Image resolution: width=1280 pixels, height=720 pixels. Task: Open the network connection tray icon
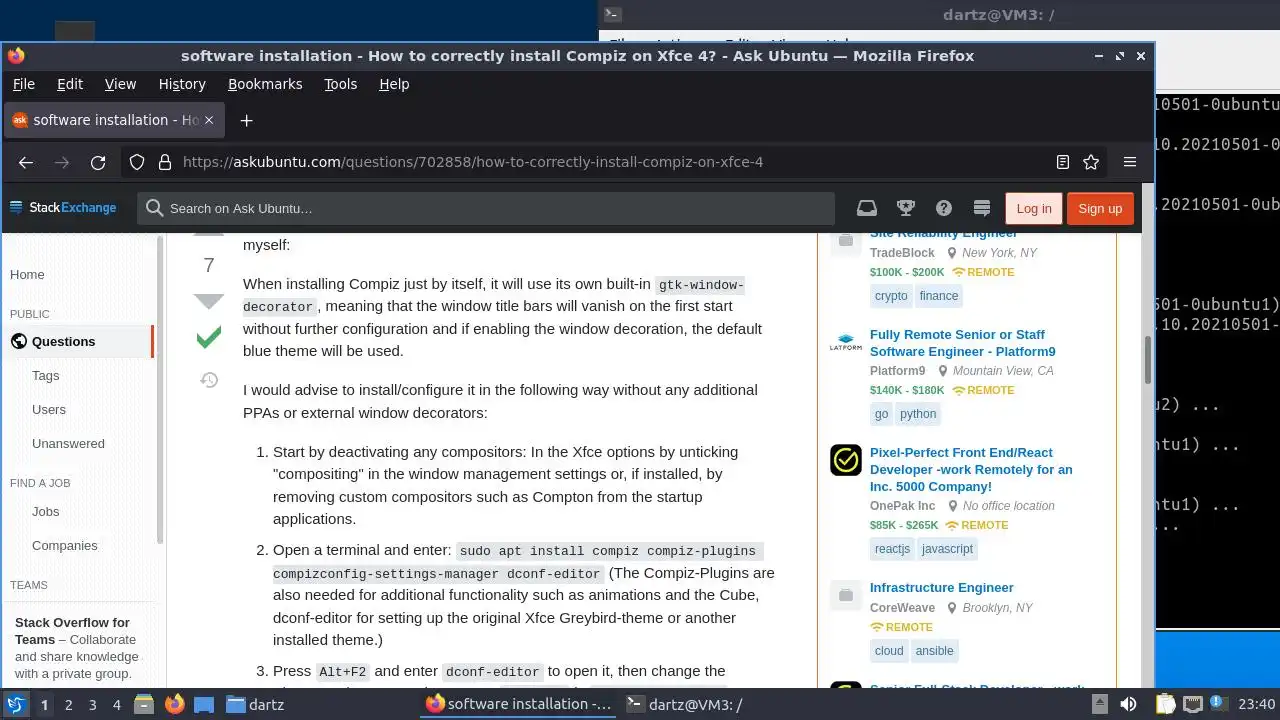[1193, 704]
